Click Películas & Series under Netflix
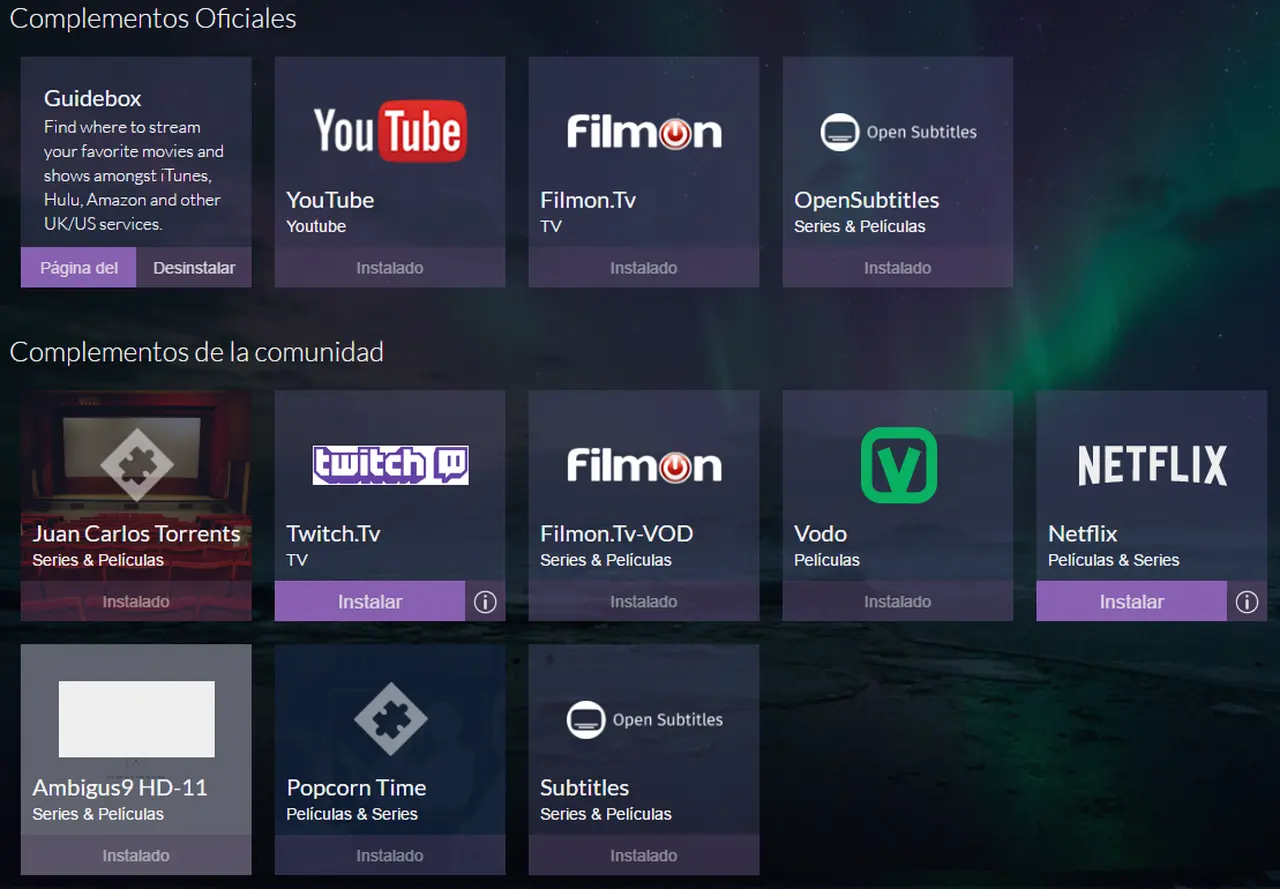 [1114, 560]
